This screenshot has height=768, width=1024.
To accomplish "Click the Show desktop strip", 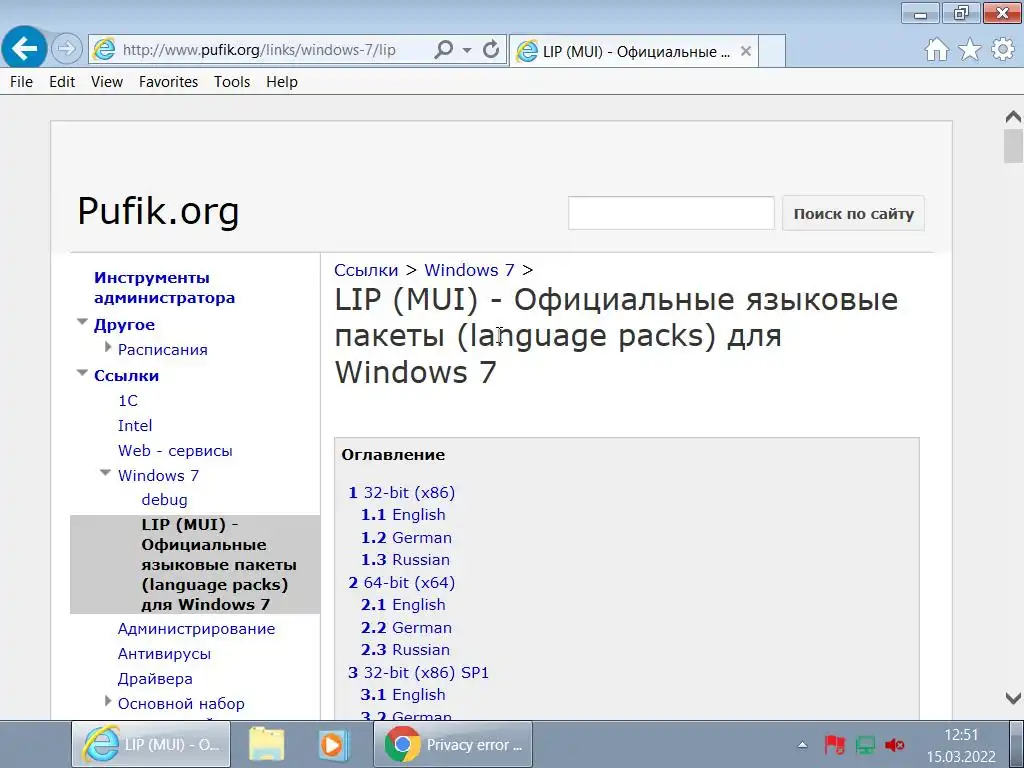I will coord(1016,744).
